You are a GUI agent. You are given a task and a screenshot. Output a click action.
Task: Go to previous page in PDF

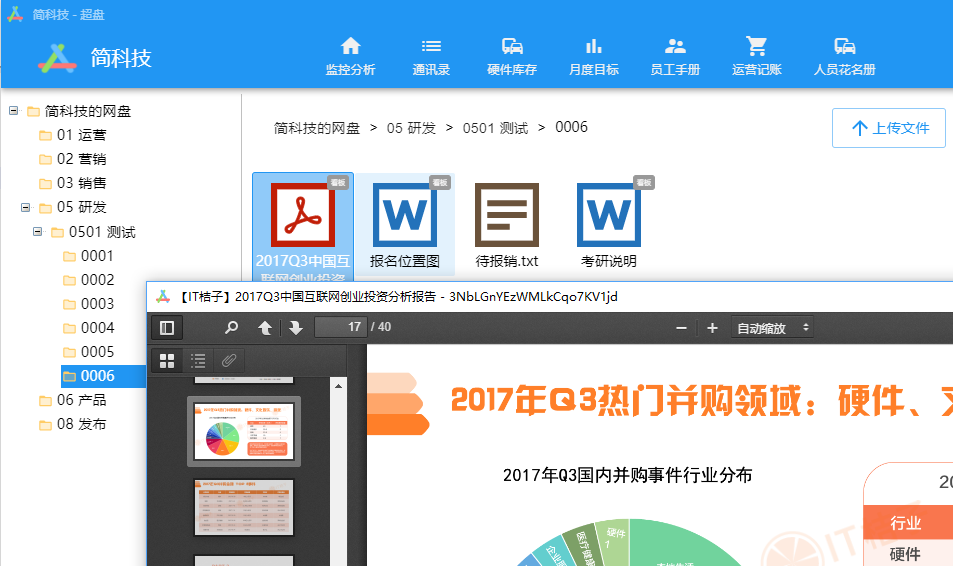click(x=265, y=328)
